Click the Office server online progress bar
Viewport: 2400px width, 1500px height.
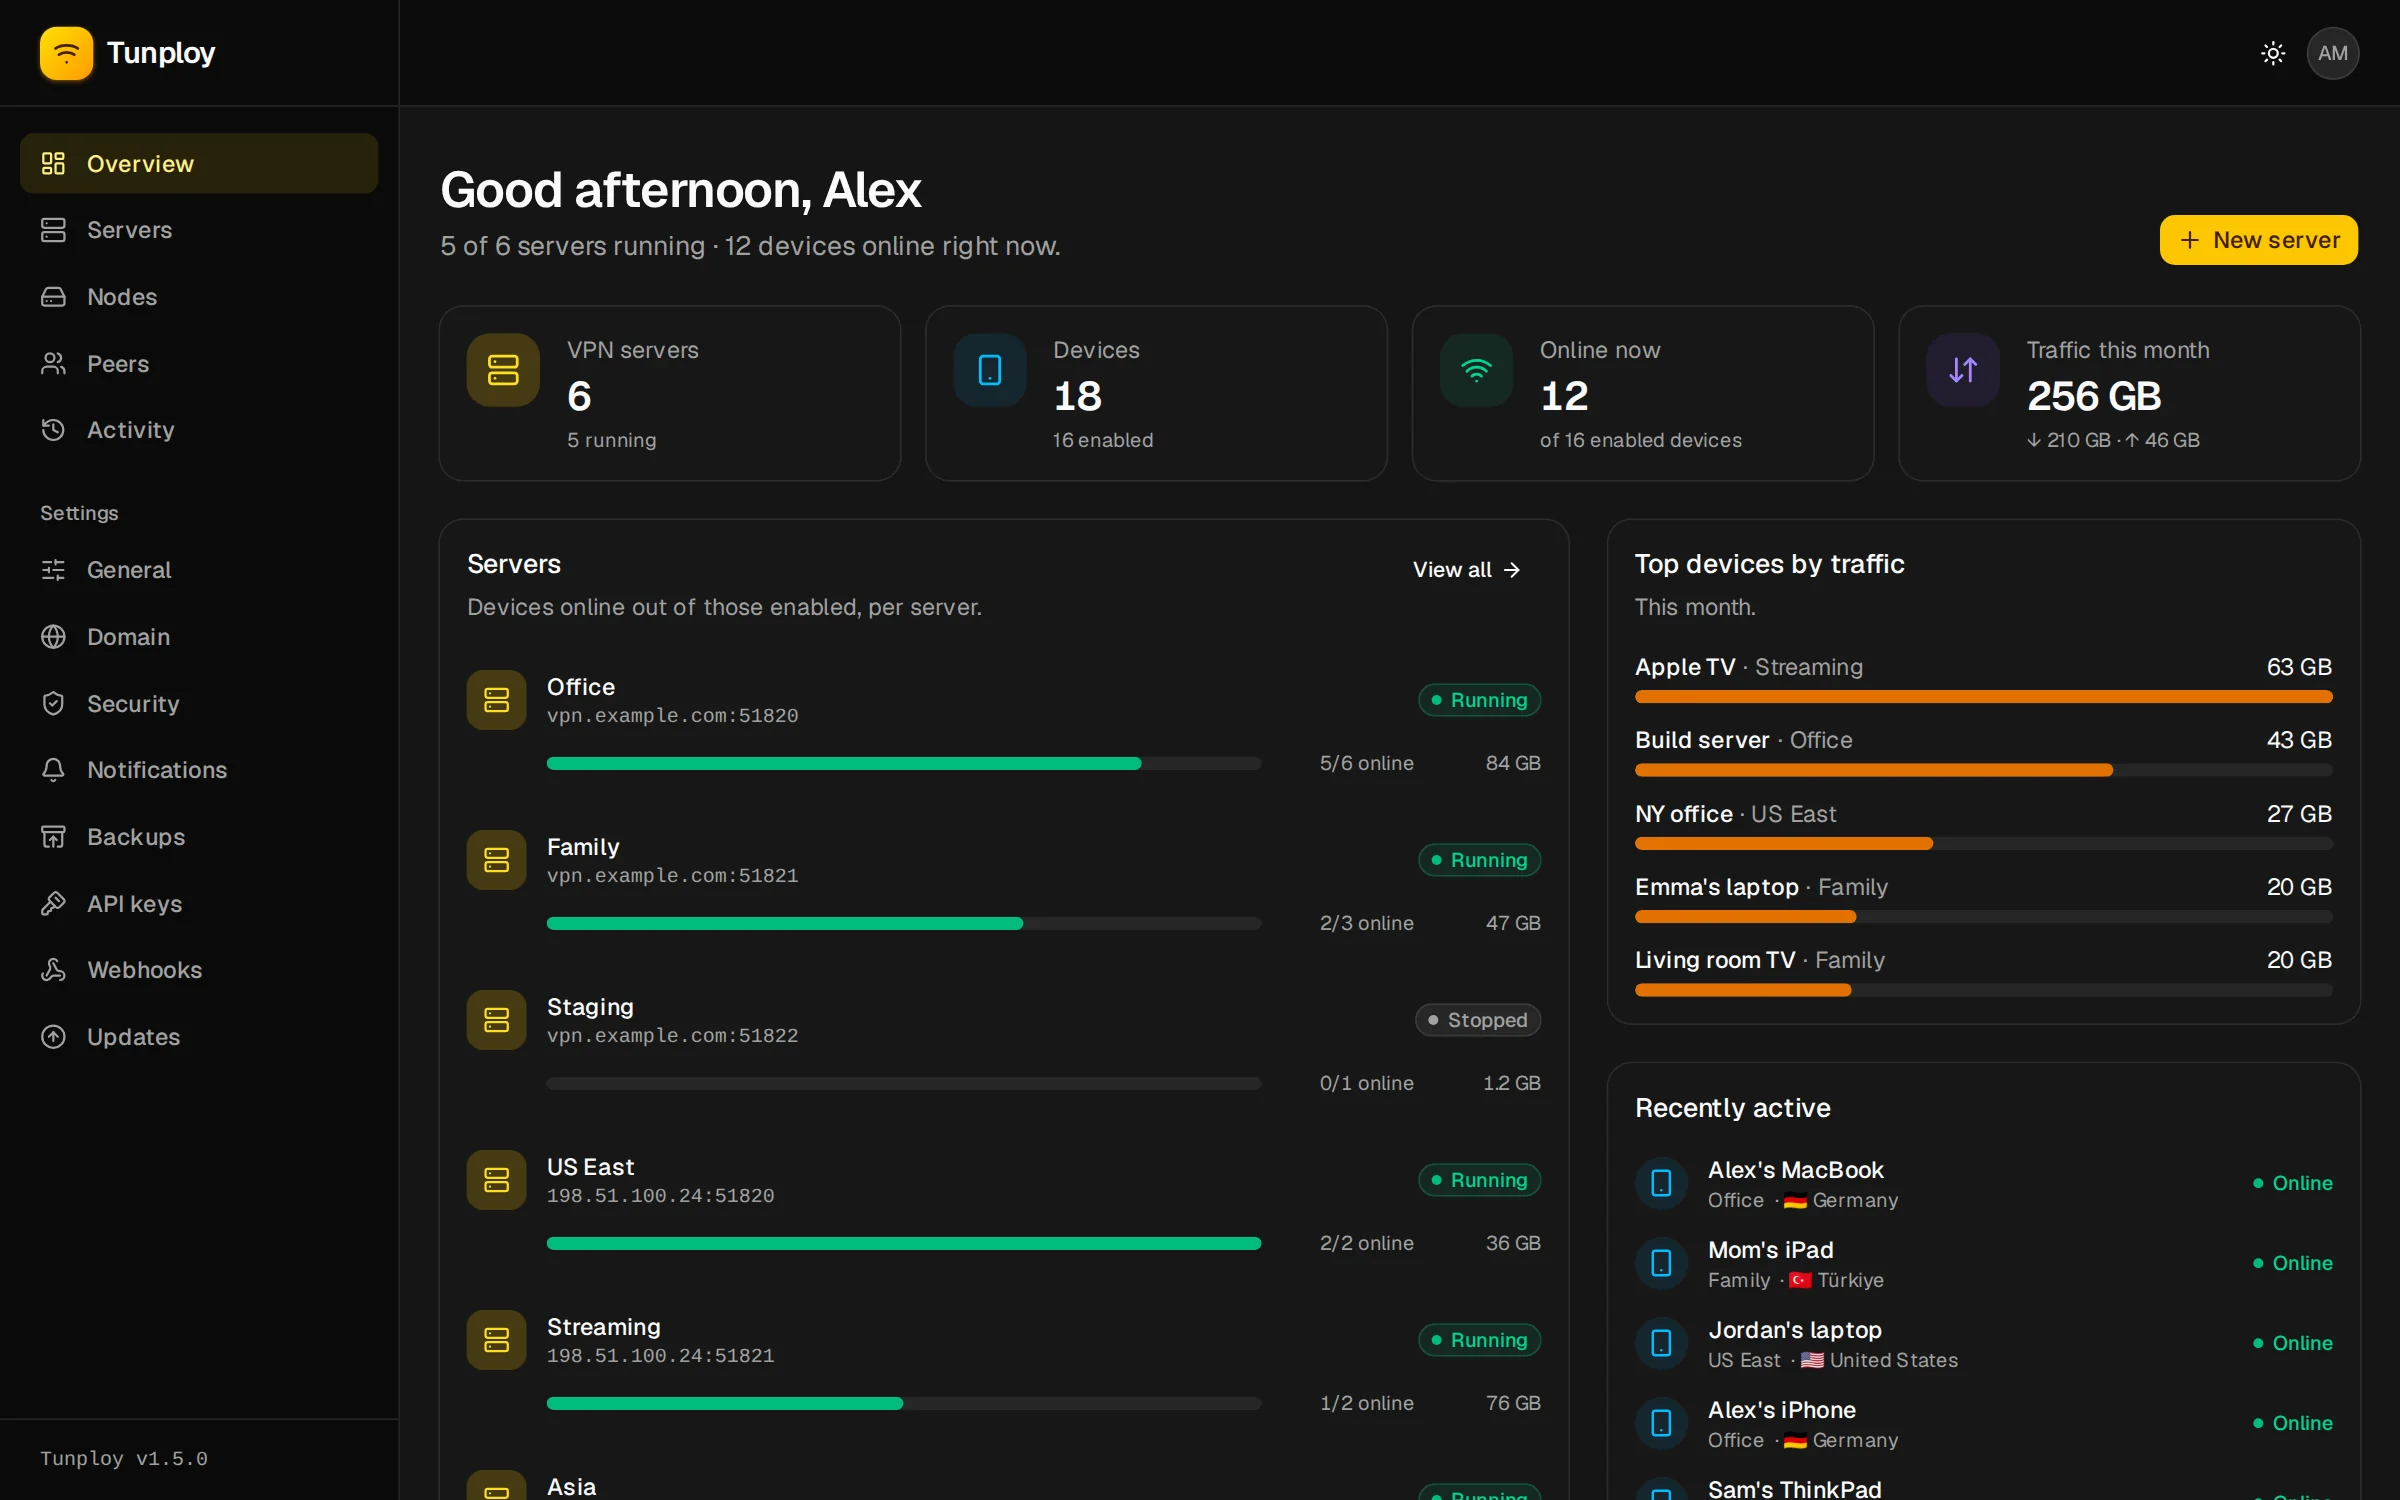coord(904,763)
